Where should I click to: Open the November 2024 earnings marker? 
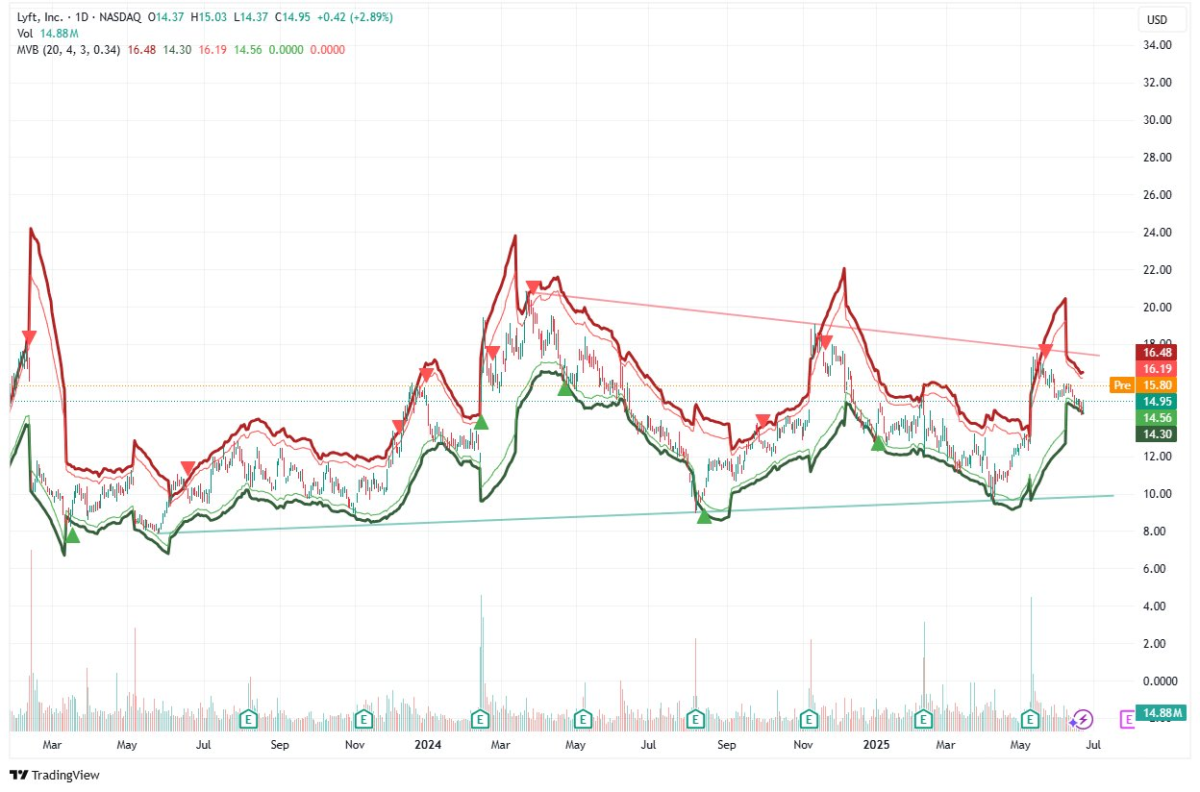point(810,718)
